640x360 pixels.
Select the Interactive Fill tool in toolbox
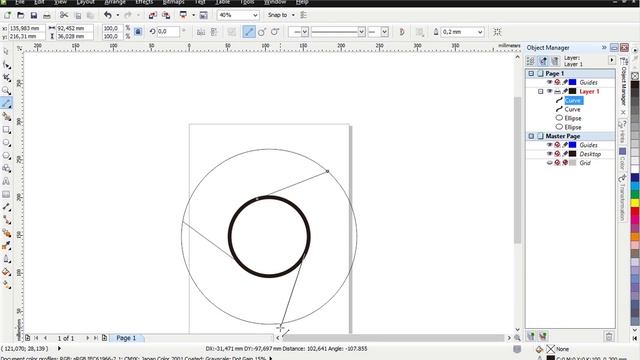tap(6, 285)
